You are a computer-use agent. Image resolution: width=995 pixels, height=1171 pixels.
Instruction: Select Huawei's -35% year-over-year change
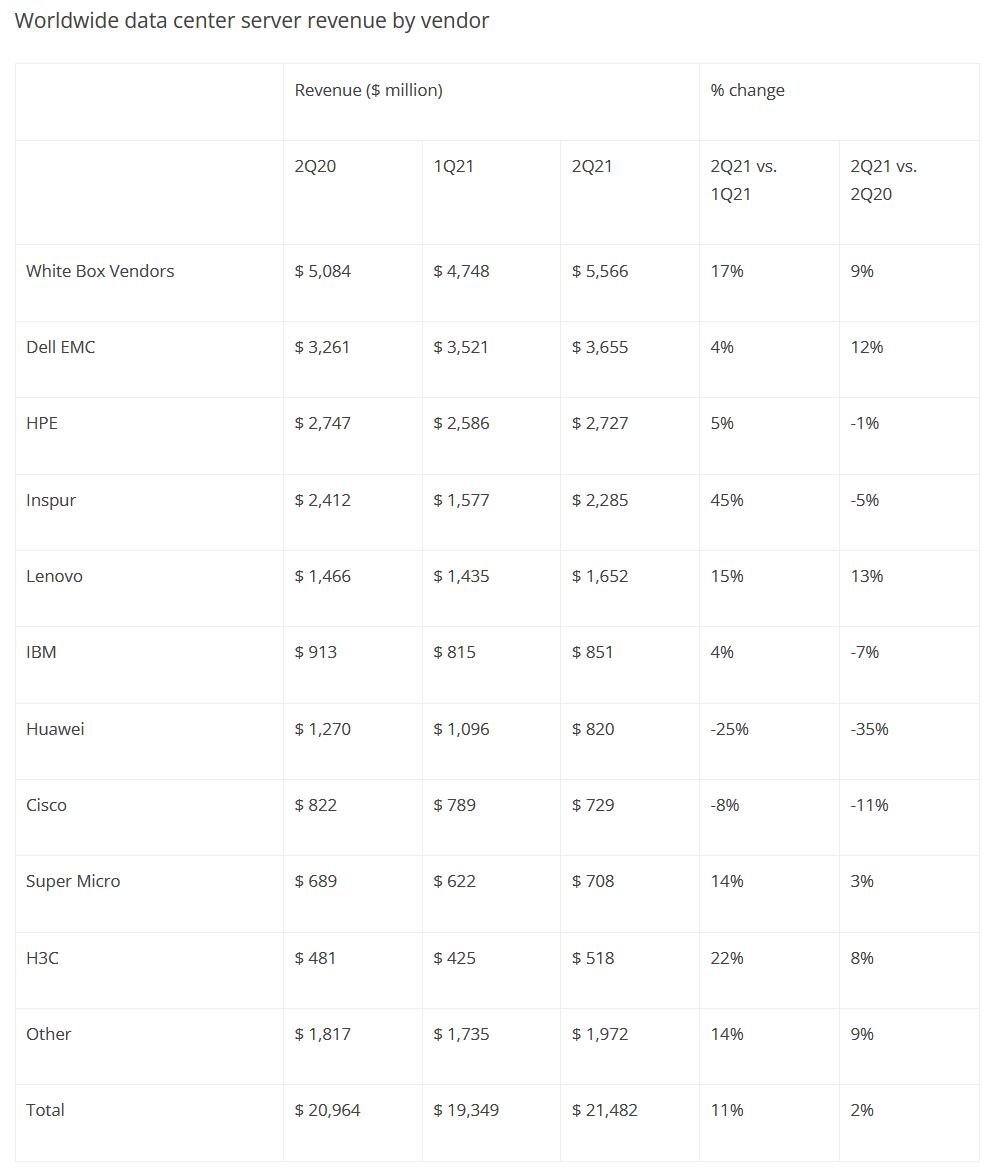tap(869, 729)
